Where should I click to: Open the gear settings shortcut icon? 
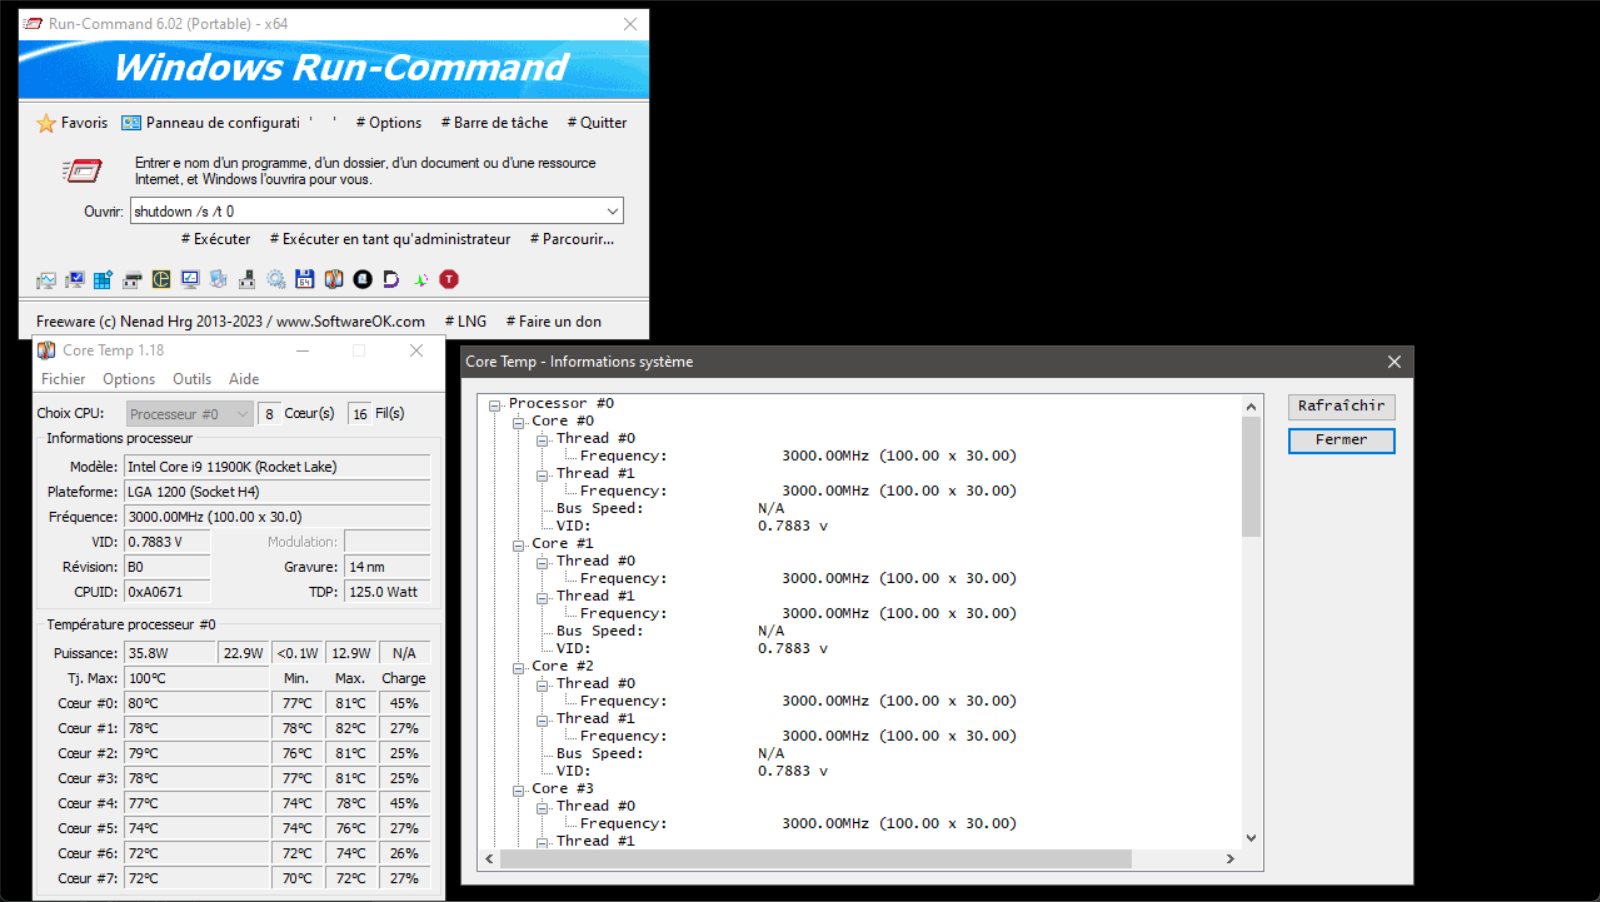(276, 280)
